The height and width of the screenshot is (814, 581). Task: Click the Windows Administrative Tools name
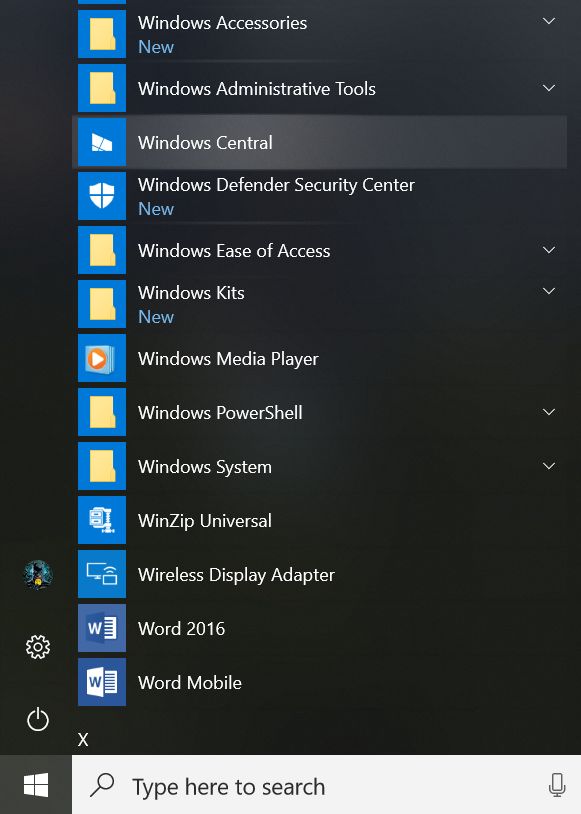[257, 89]
